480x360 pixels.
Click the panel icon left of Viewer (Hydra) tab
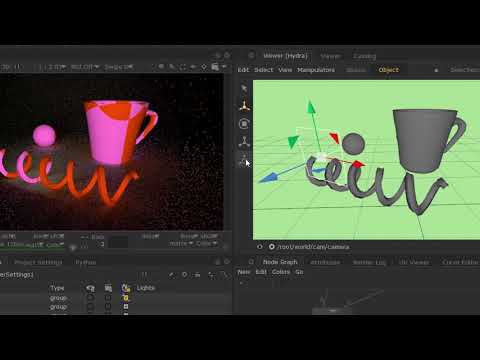pos(252,56)
